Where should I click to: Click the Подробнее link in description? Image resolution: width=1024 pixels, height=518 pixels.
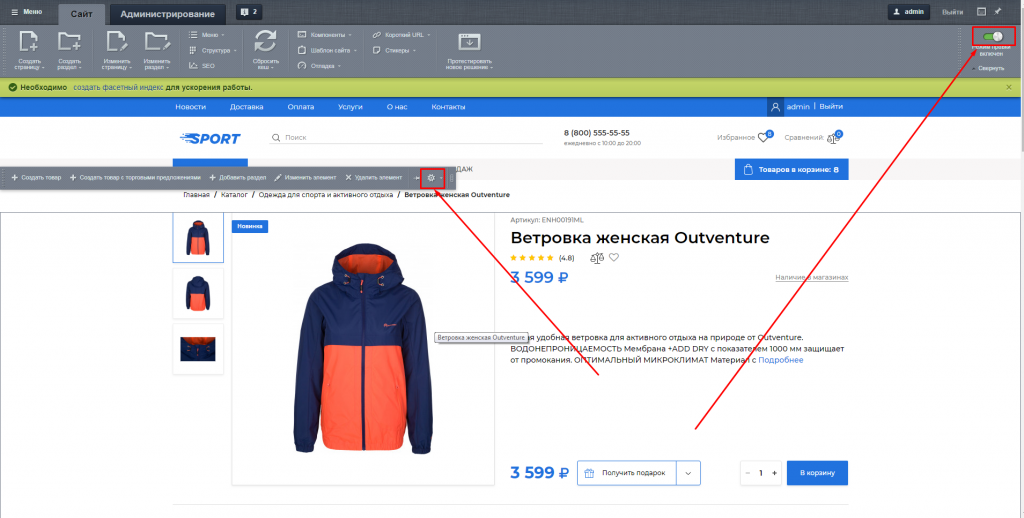780,360
